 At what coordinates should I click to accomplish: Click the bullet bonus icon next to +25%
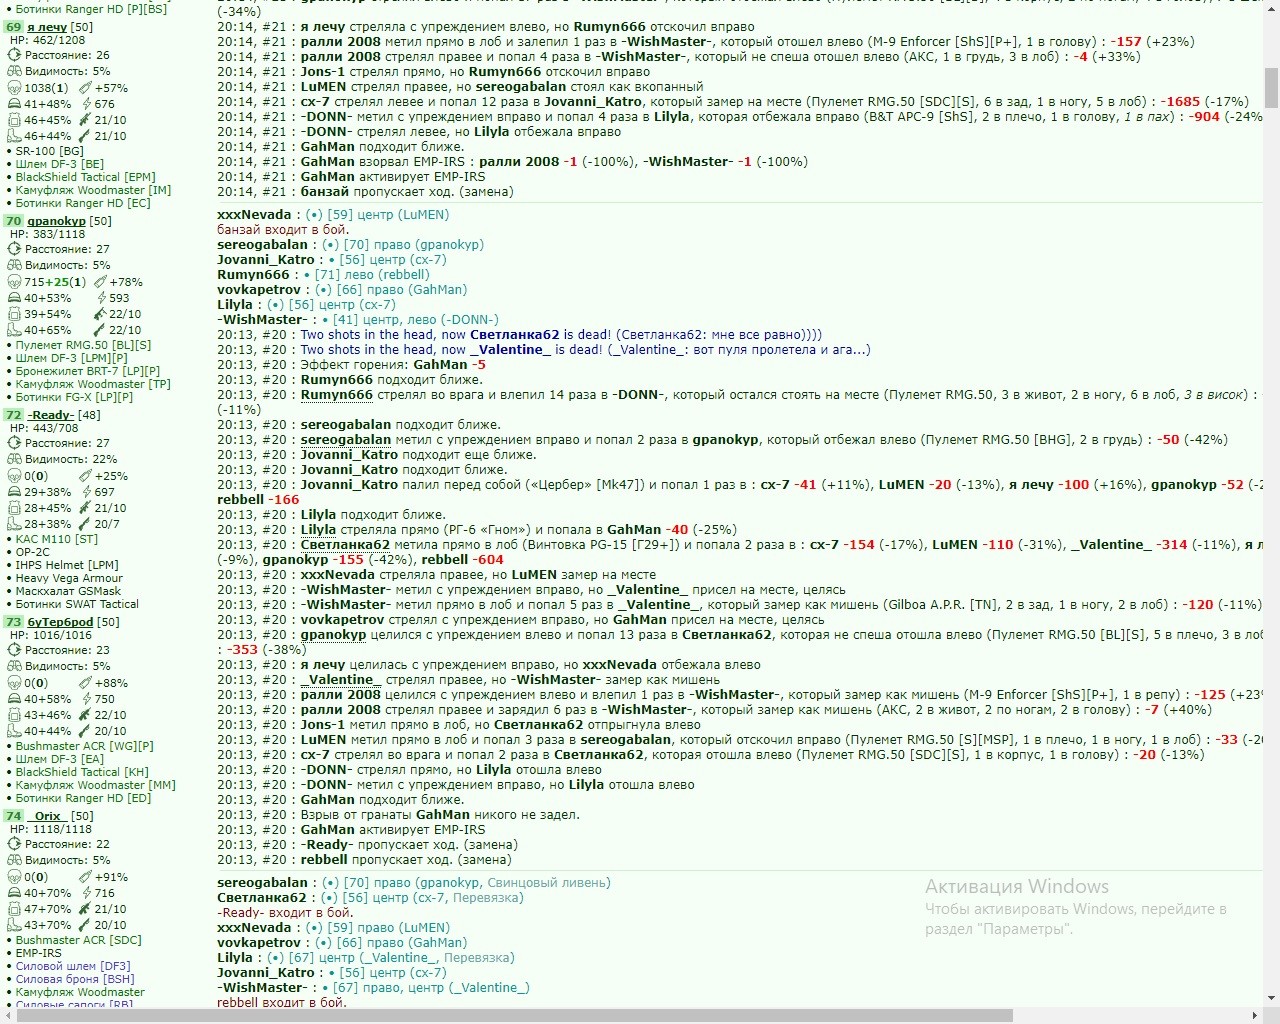coord(84,476)
